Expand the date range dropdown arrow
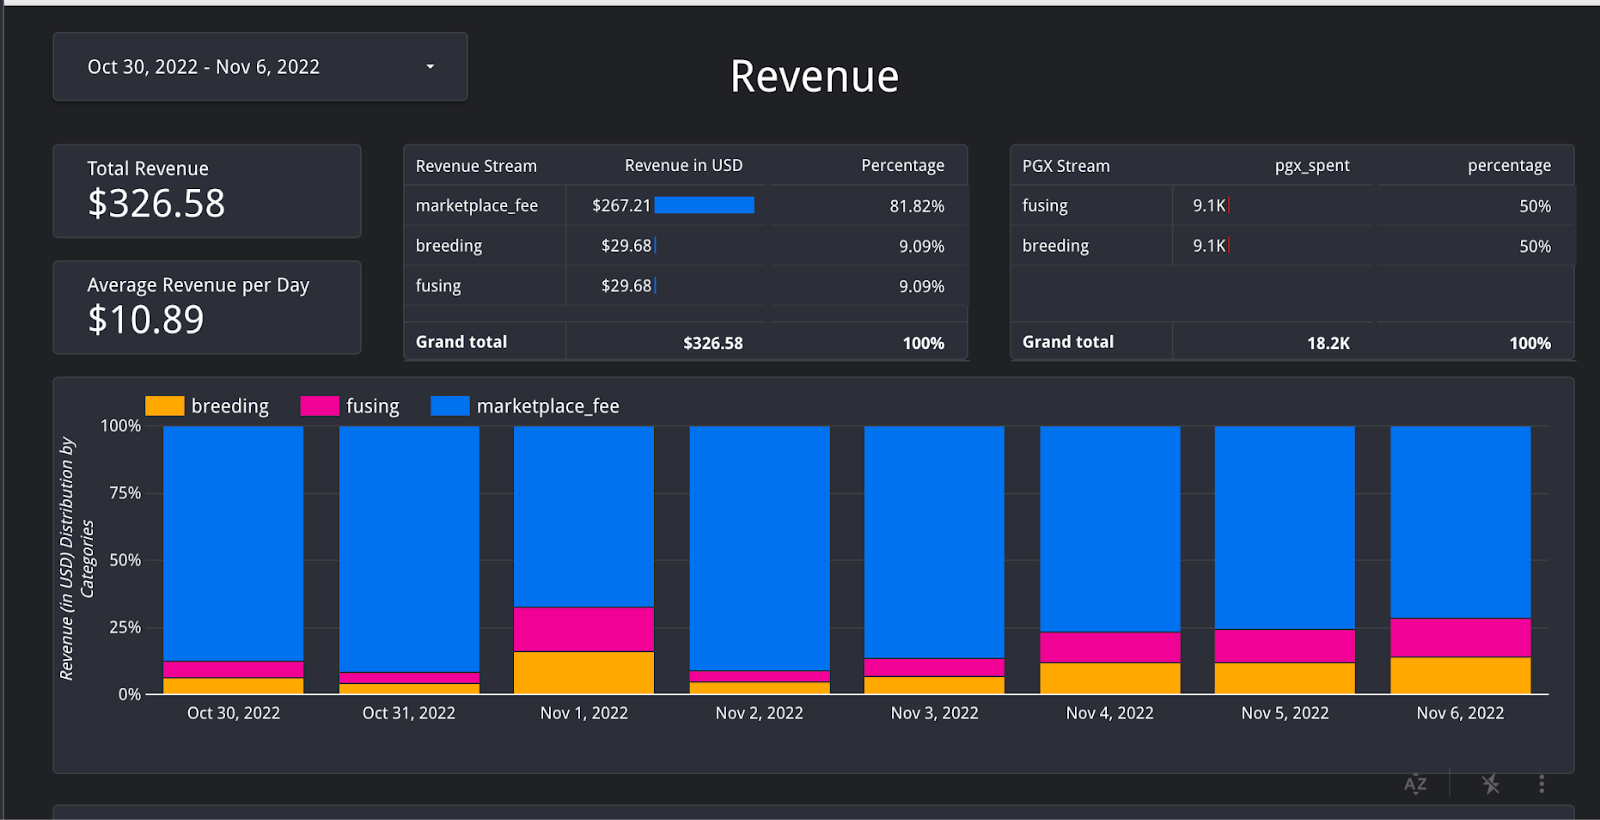 430,67
